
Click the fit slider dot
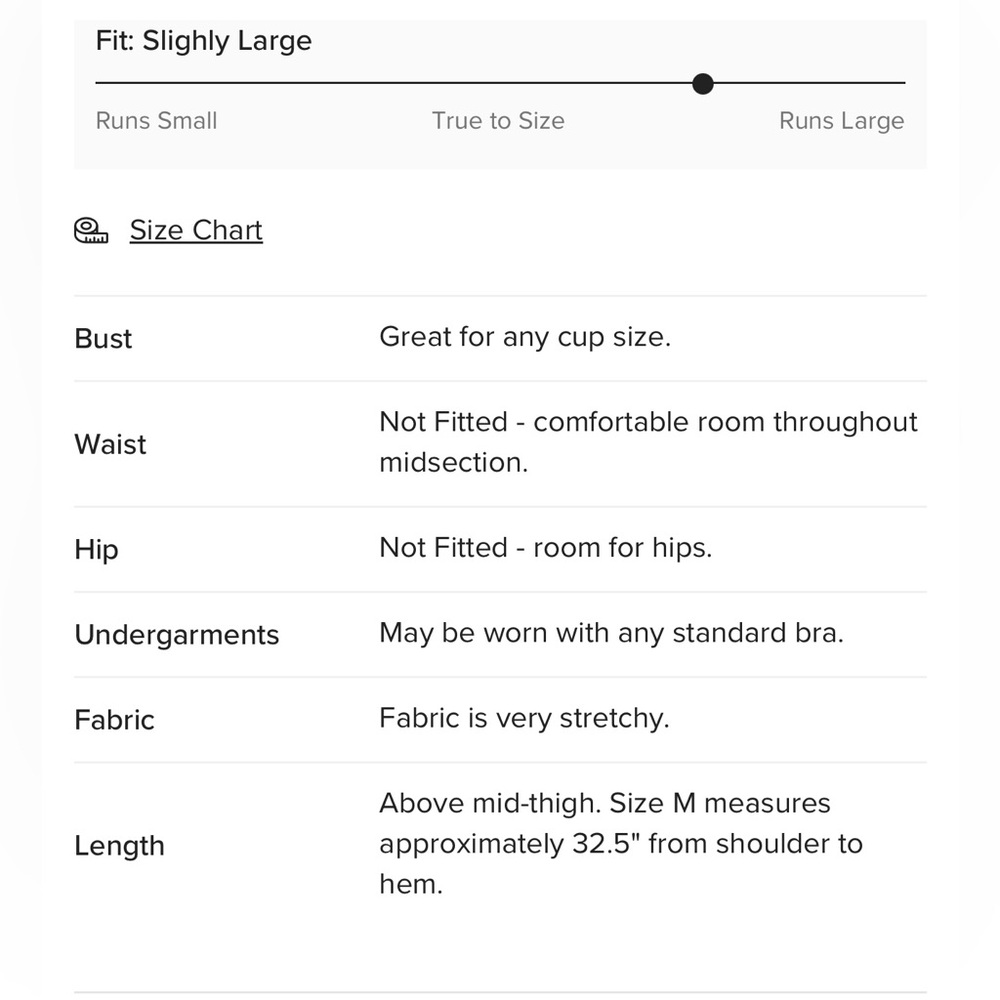tap(702, 84)
